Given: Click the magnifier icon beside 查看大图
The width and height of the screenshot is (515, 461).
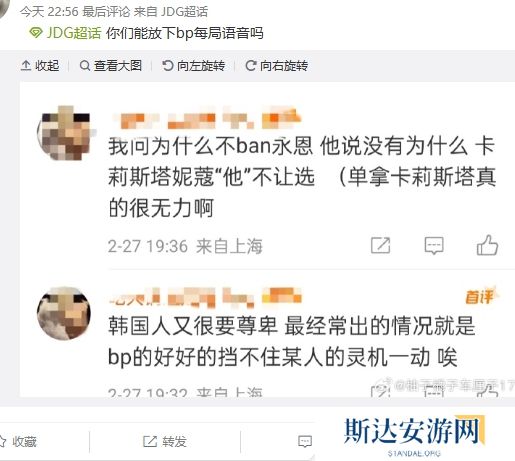Looking at the screenshot, I should pos(85,66).
